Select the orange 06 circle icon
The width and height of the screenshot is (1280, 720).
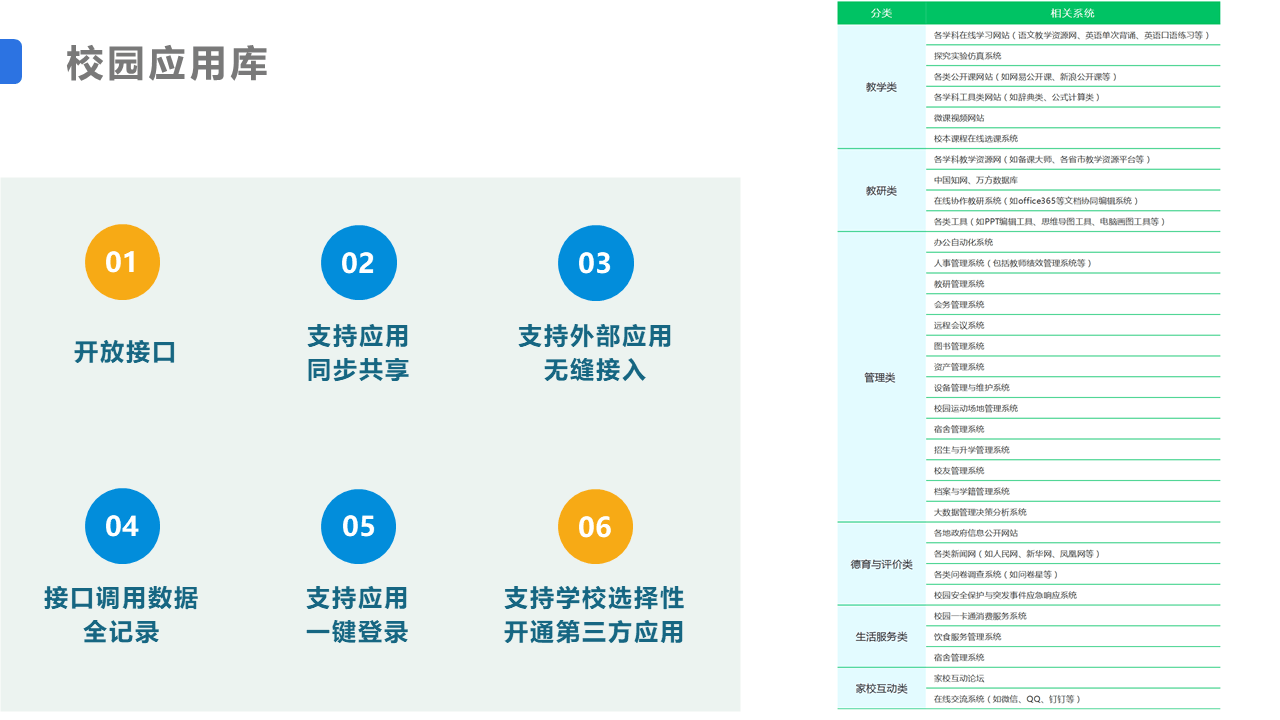point(595,526)
